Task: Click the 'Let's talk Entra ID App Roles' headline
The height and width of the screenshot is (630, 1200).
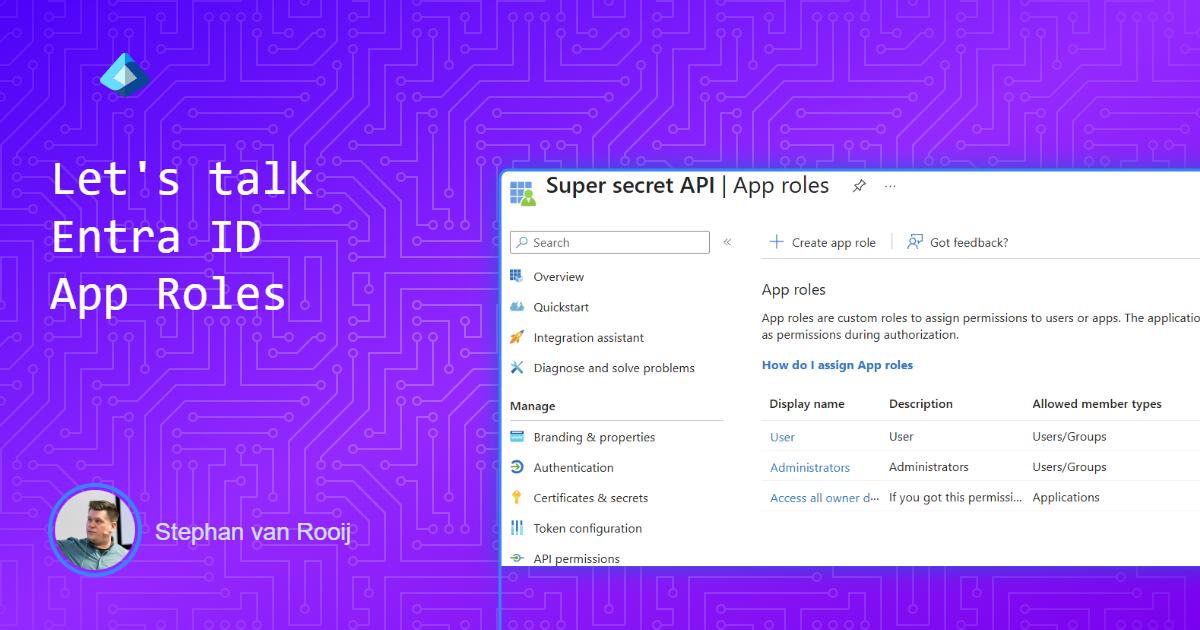Action: (x=182, y=237)
